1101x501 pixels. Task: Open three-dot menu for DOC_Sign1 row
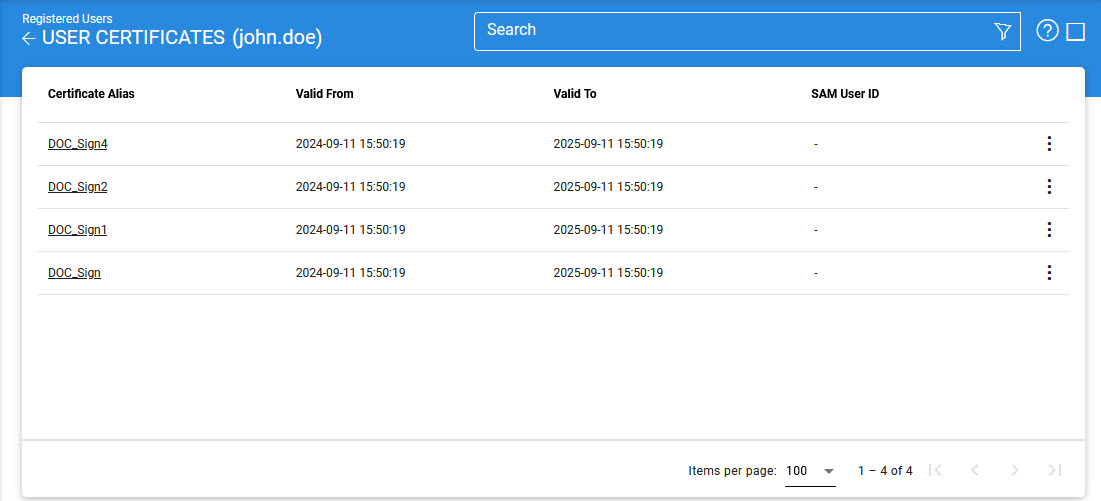(x=1049, y=230)
